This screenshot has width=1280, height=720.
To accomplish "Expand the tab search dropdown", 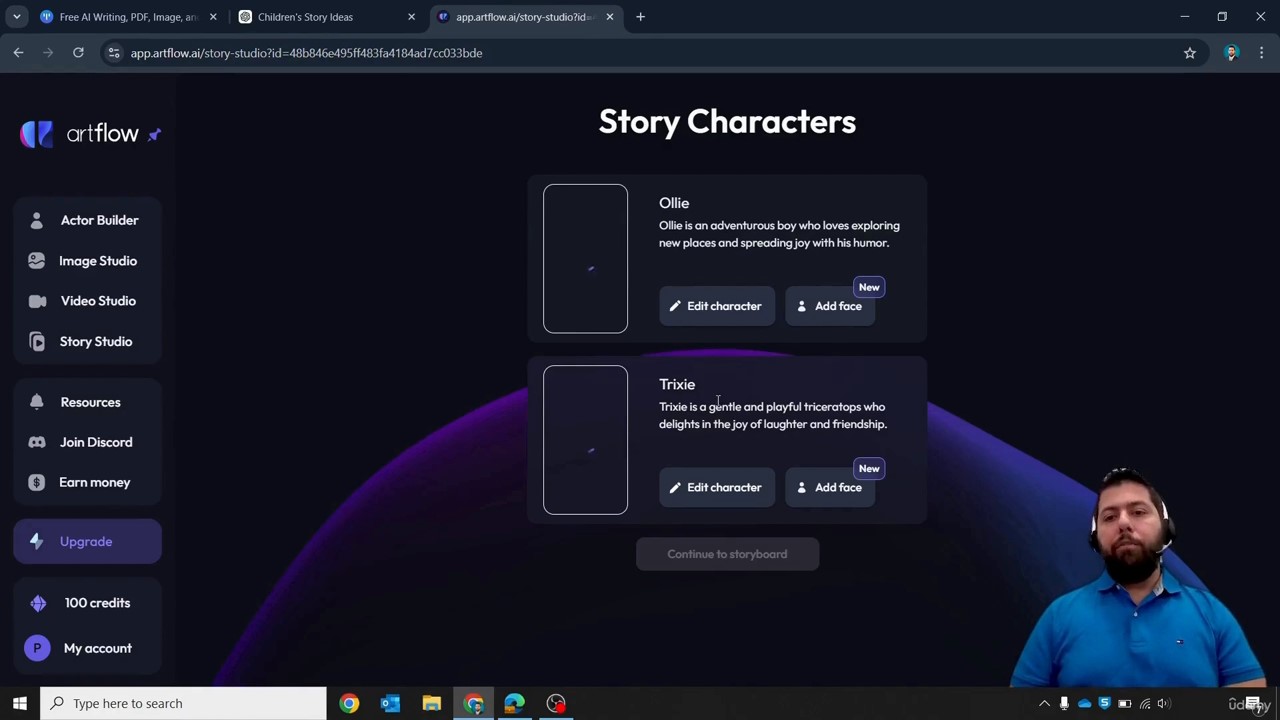I will [x=16, y=17].
